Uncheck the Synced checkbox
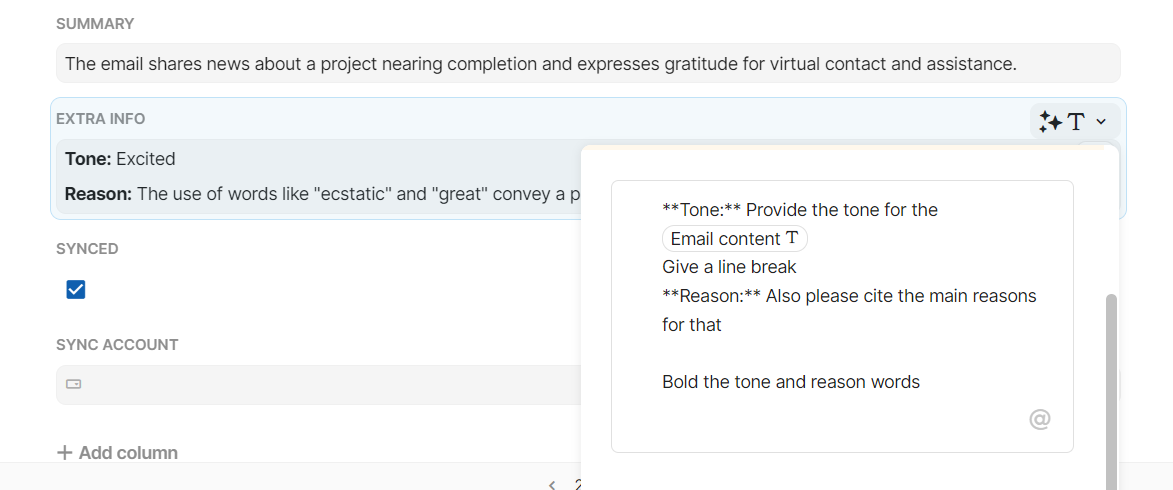Image resolution: width=1173 pixels, height=490 pixels. 75,290
